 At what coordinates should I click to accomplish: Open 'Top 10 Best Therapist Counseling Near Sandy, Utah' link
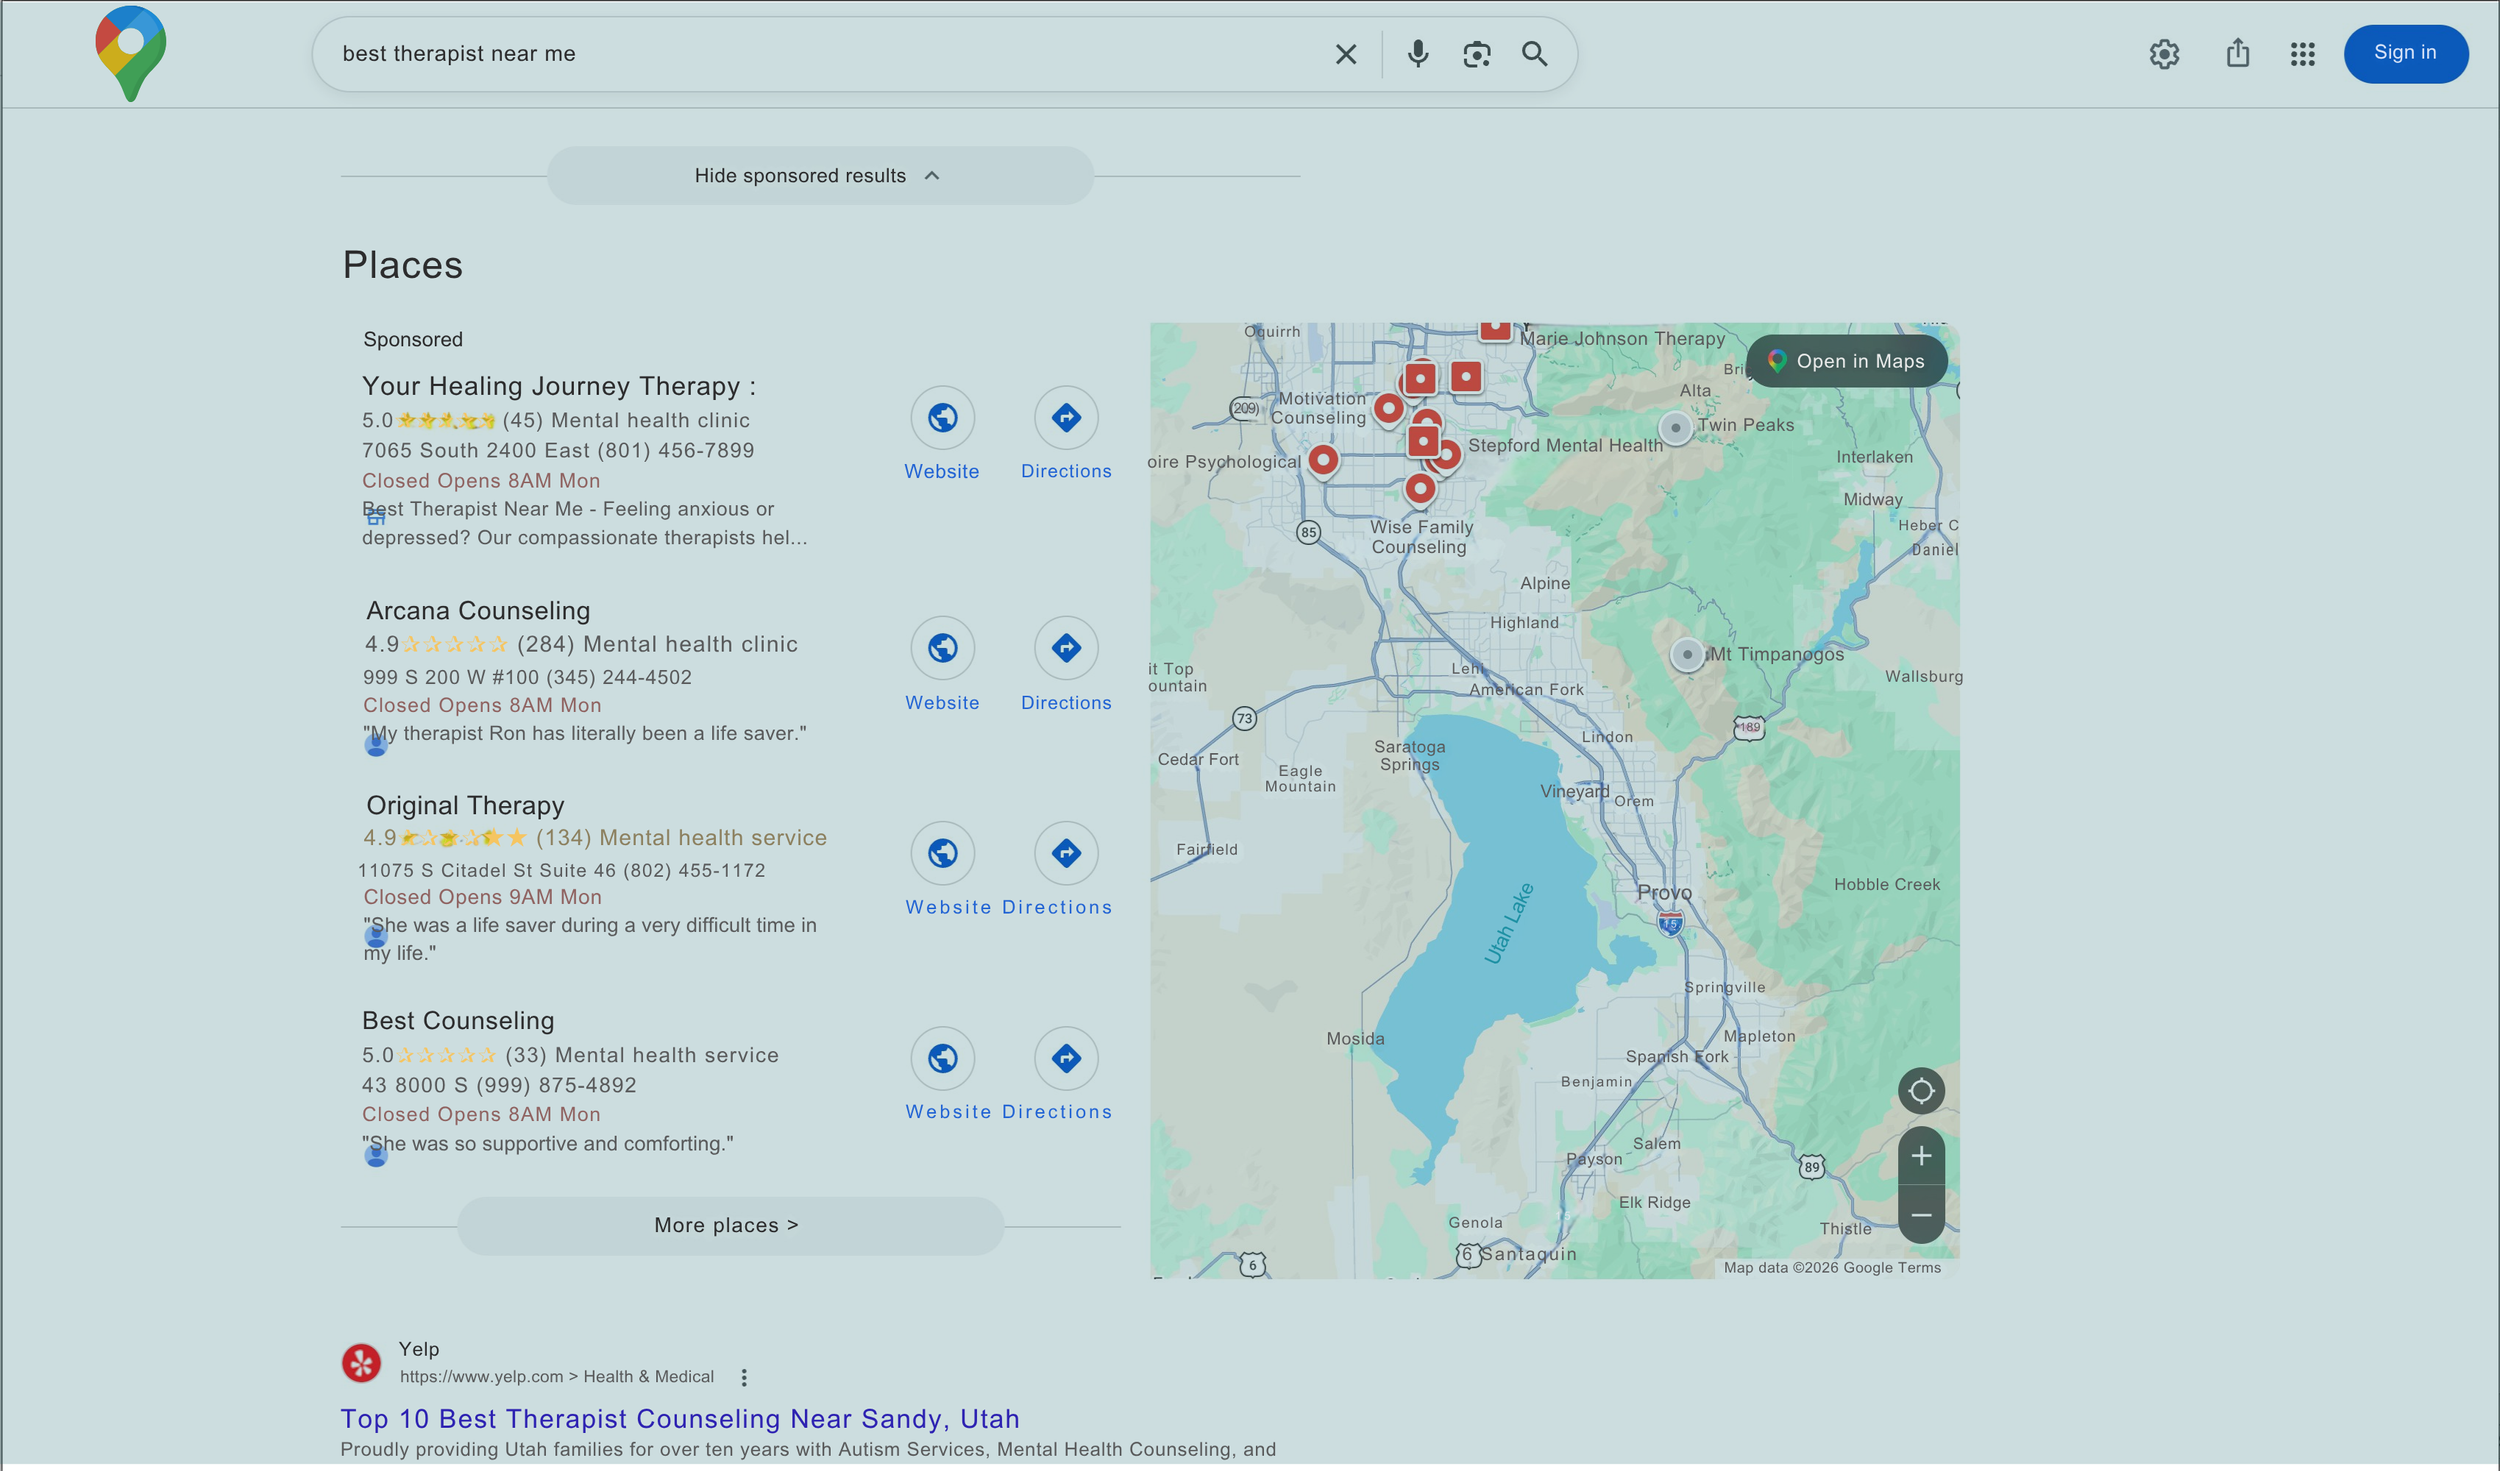[x=680, y=1419]
